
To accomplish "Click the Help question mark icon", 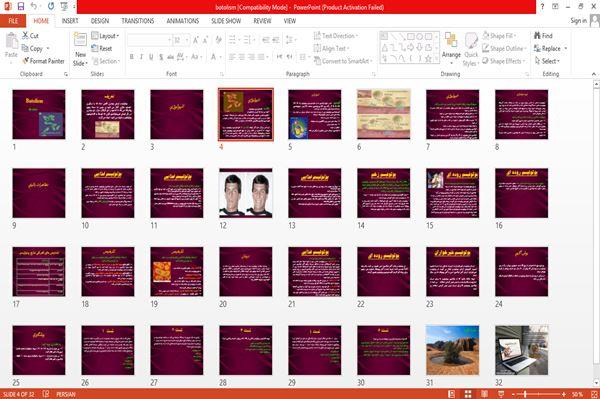I will (x=542, y=7).
